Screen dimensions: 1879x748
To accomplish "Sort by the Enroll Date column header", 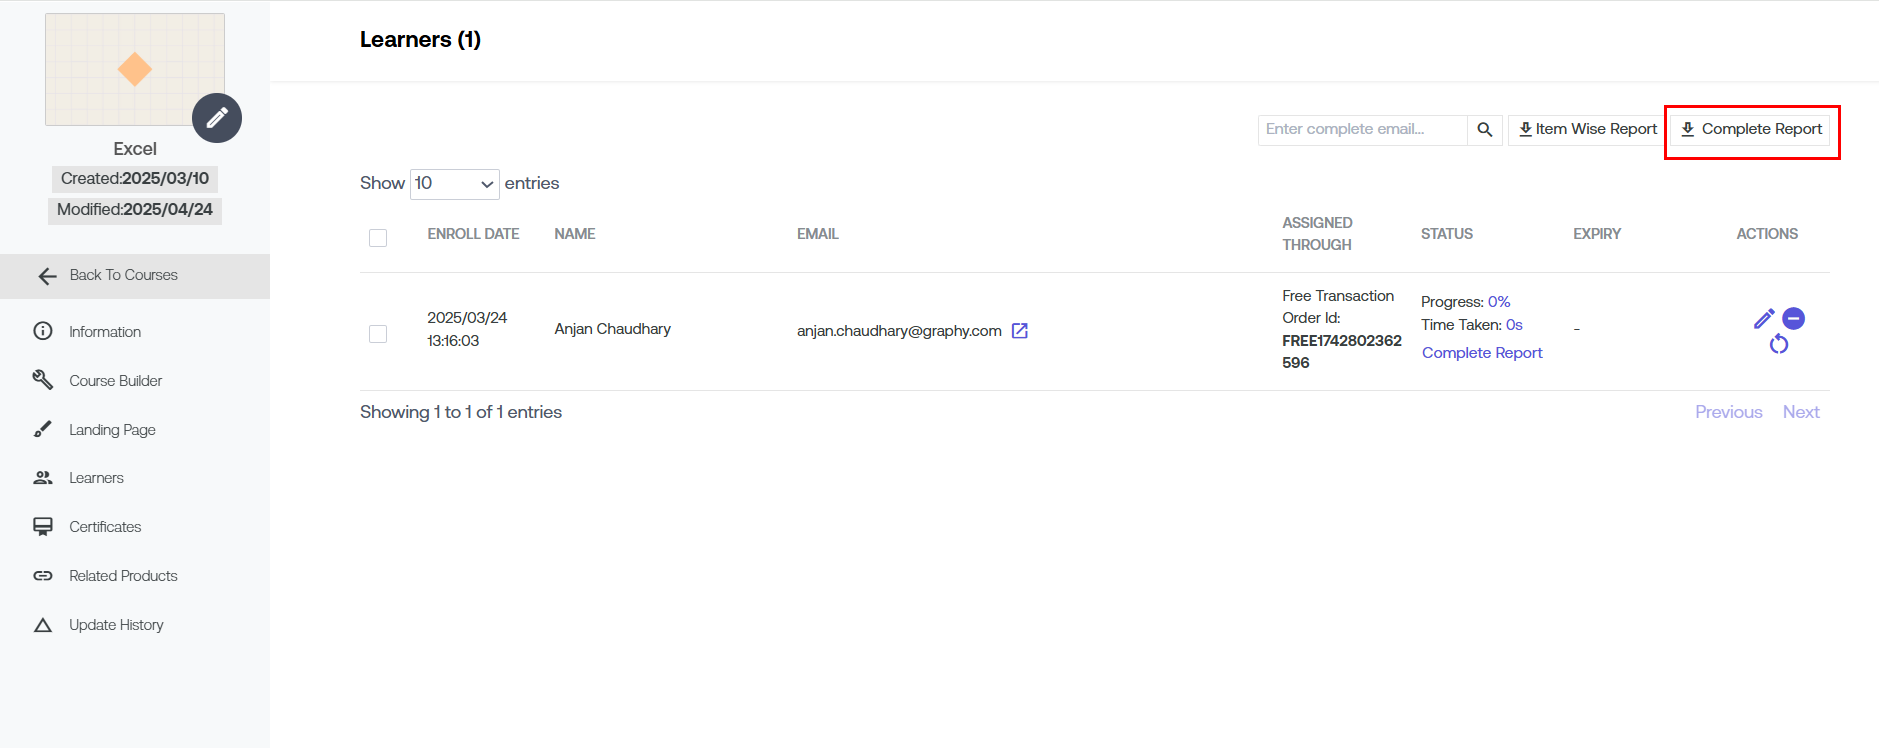I will pos(473,234).
